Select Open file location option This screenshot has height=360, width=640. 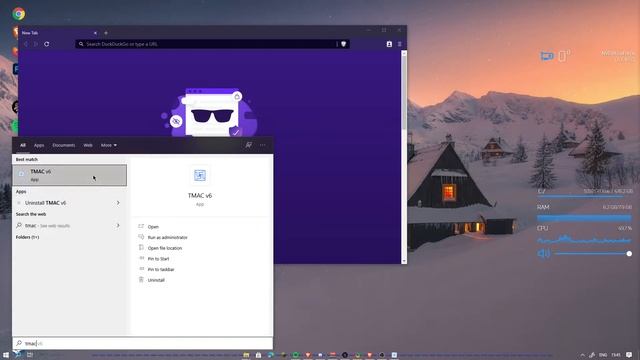[x=164, y=248]
